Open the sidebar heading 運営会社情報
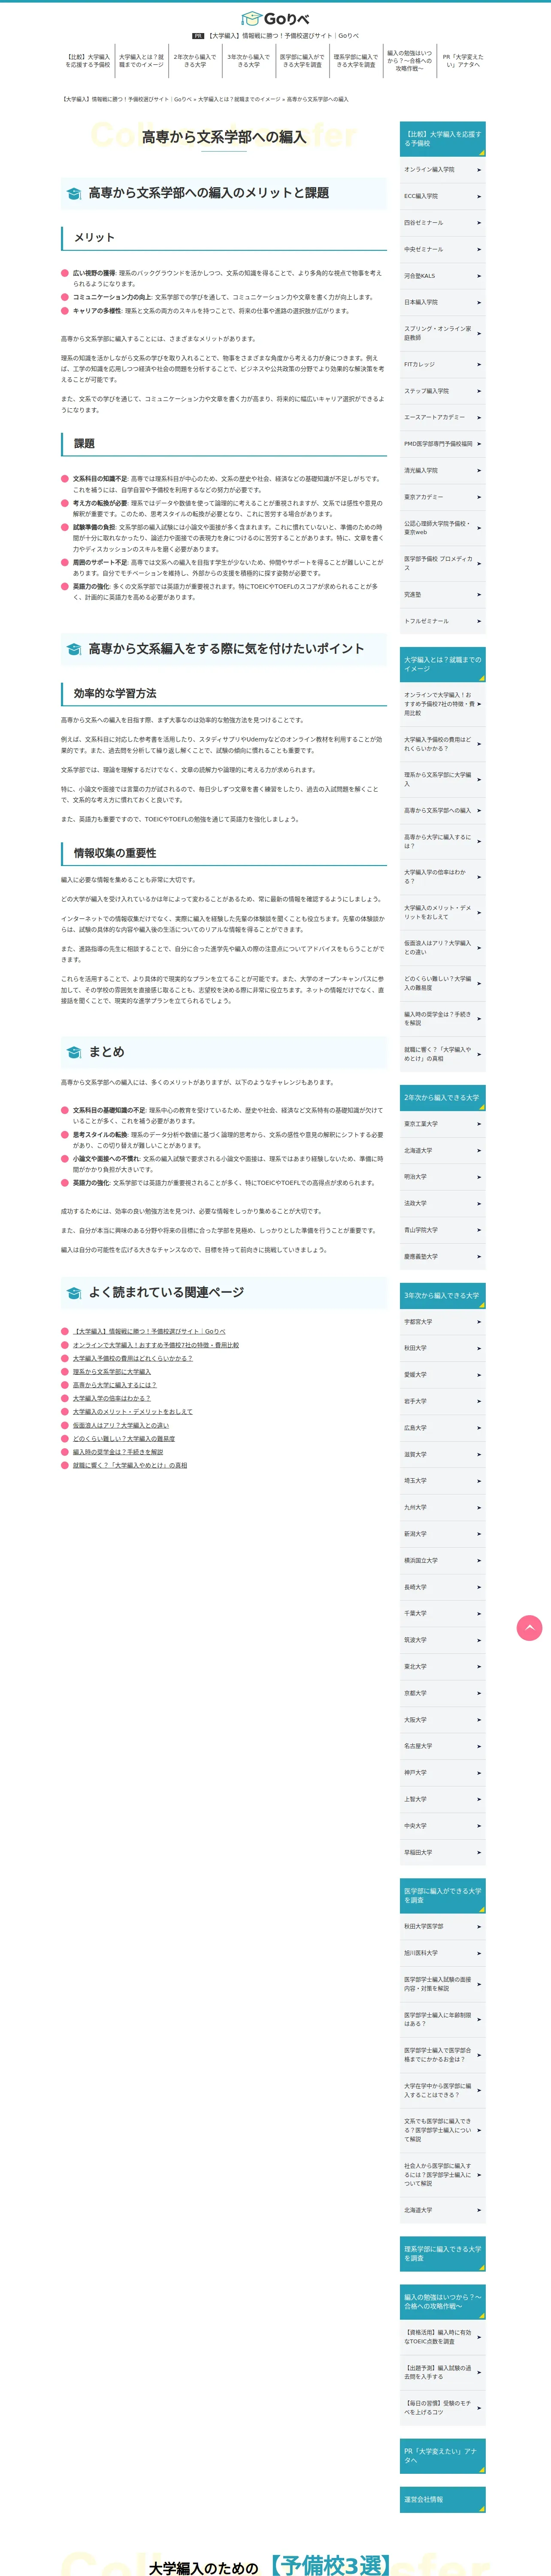The width and height of the screenshot is (551, 2576). coord(442,2499)
